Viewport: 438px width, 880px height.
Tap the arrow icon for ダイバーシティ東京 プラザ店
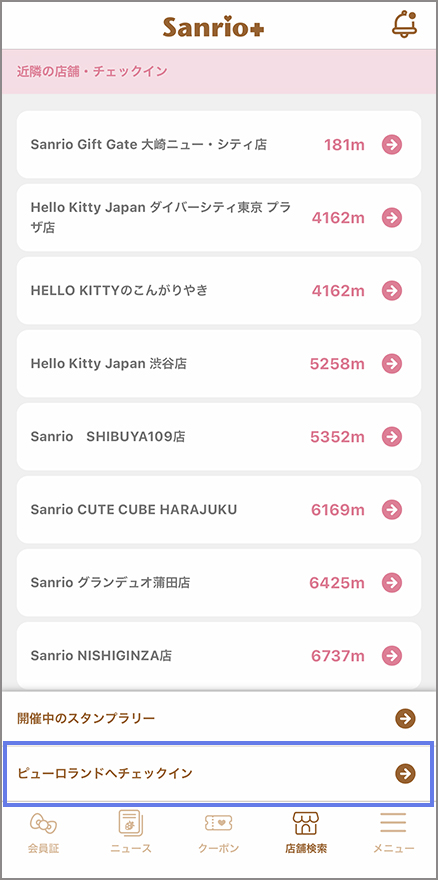click(x=392, y=218)
